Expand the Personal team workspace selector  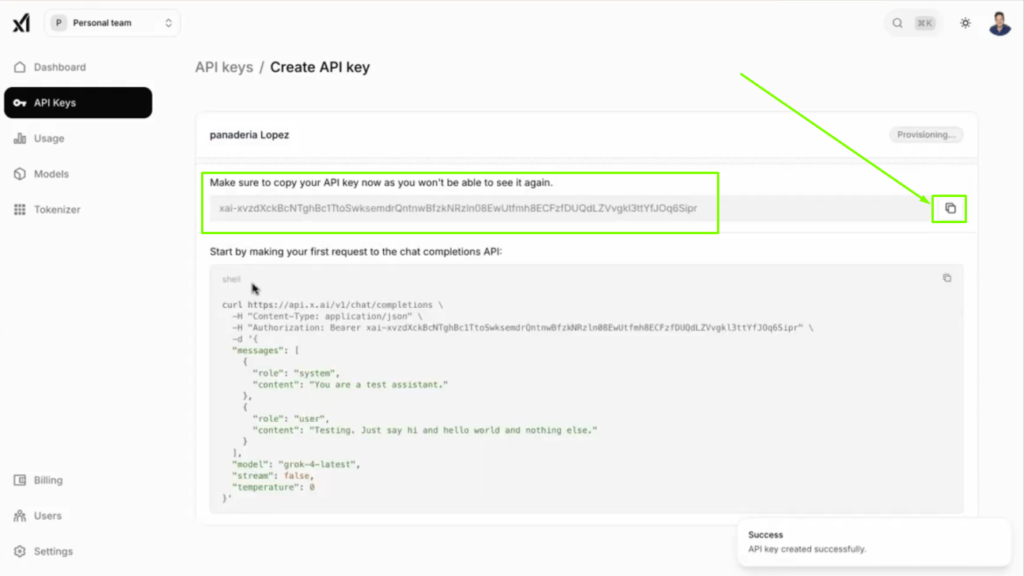(x=112, y=22)
